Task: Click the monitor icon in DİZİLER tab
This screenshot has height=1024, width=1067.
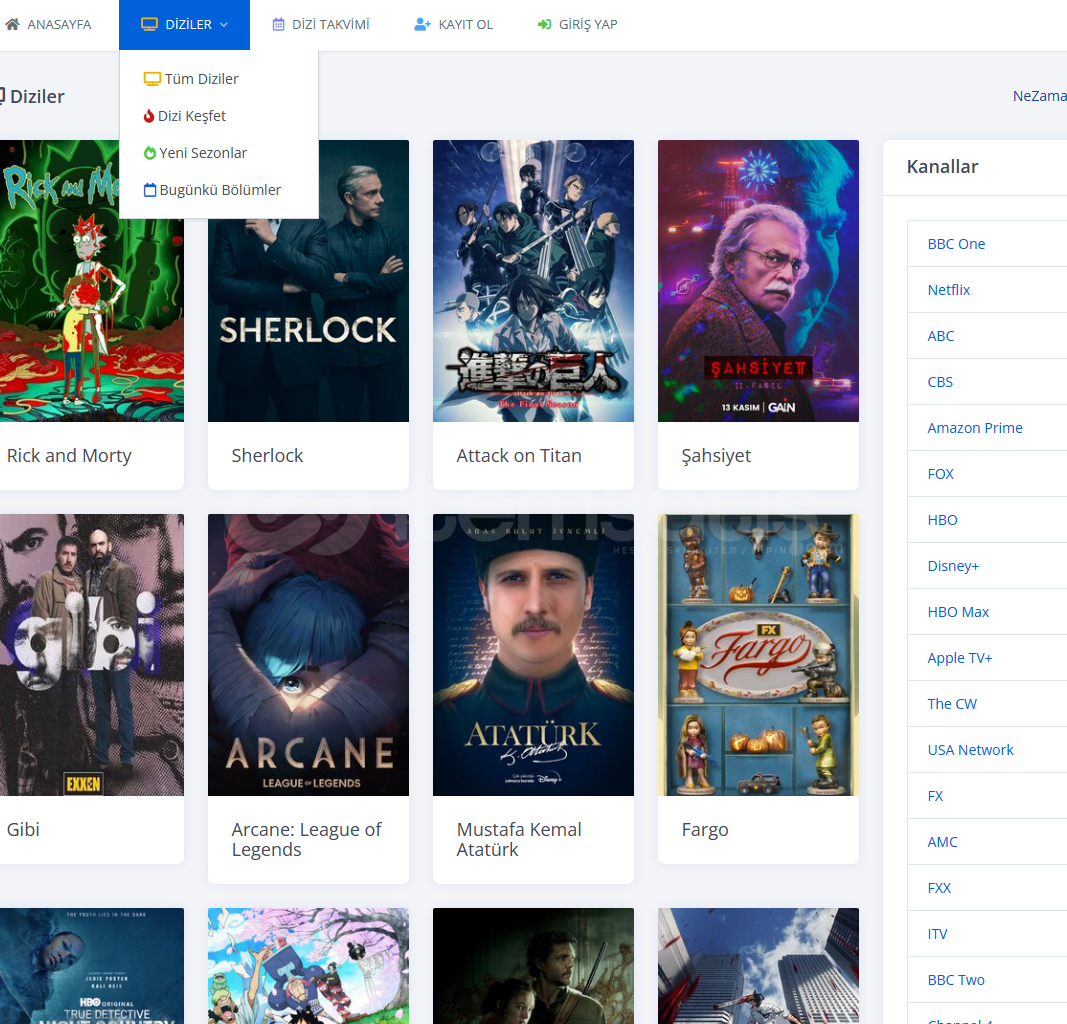Action: (x=149, y=24)
